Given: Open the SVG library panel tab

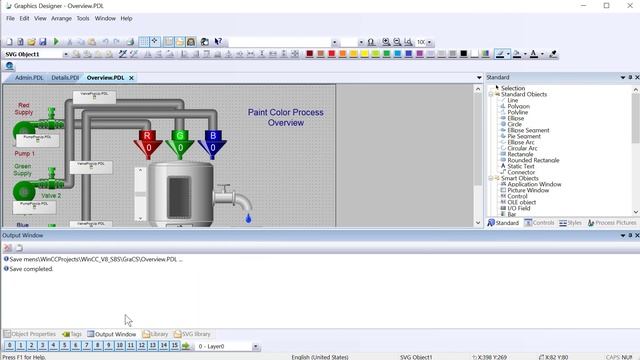Looking at the screenshot, I should click(x=192, y=334).
